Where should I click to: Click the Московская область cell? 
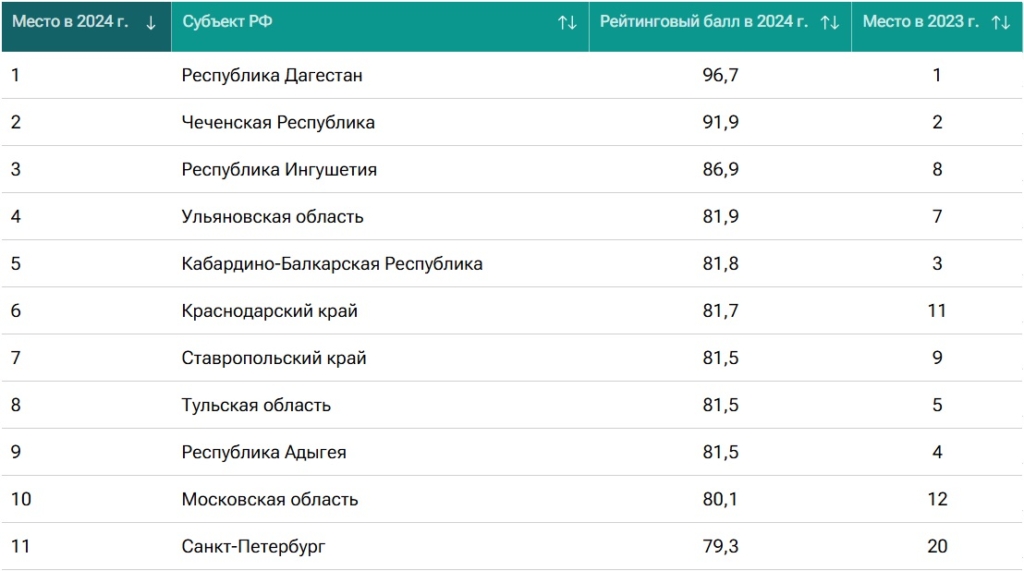coord(269,499)
